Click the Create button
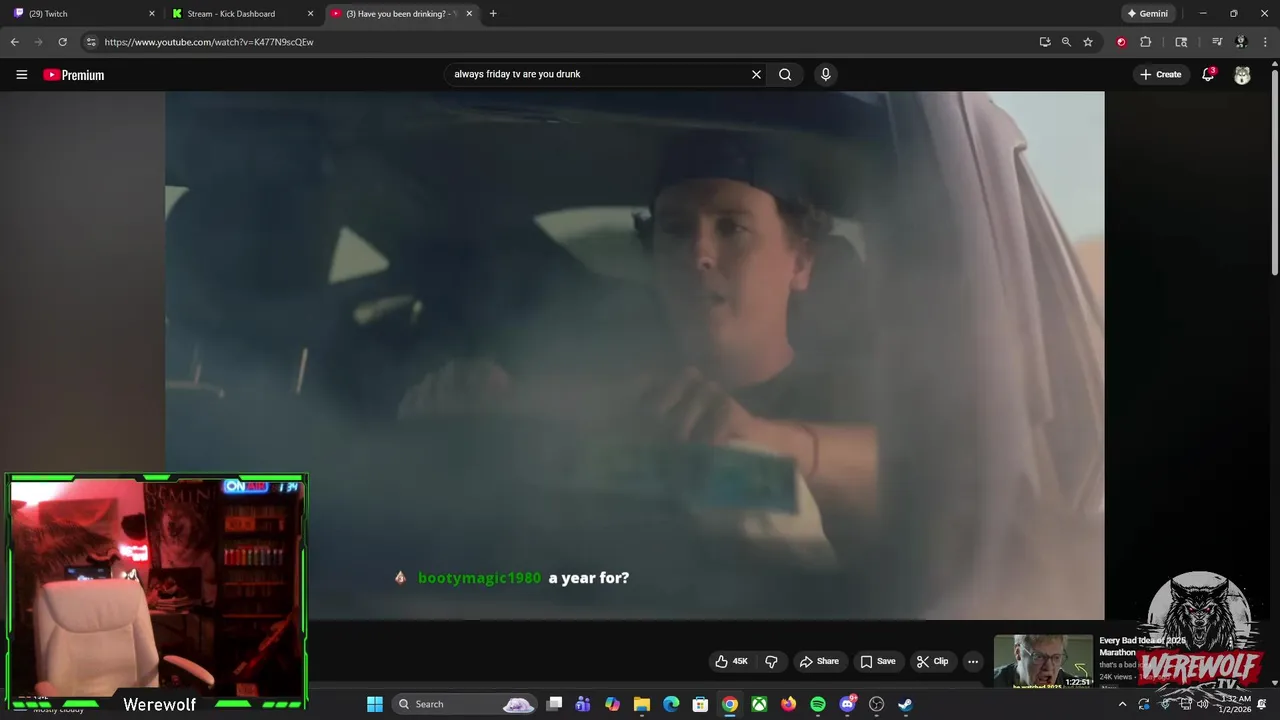The height and width of the screenshot is (720, 1280). pyautogui.click(x=1160, y=75)
